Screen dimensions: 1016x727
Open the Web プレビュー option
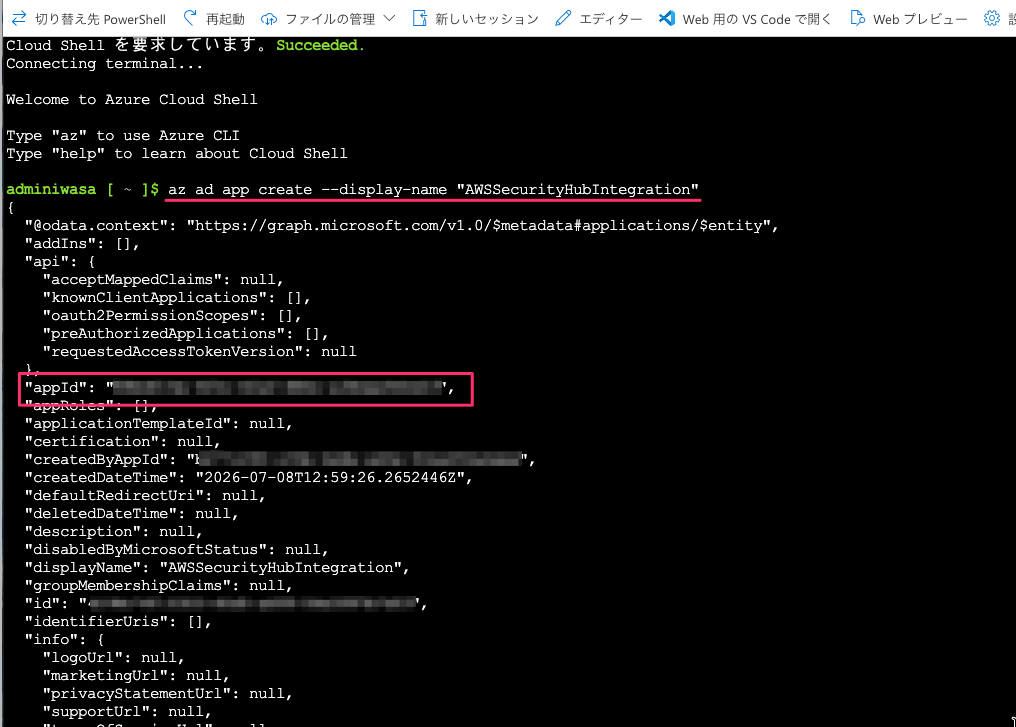[x=920, y=19]
